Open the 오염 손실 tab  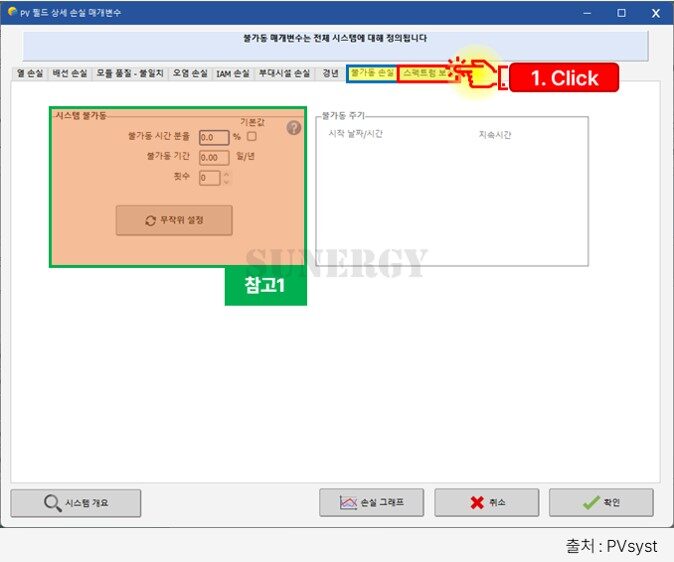pos(190,74)
